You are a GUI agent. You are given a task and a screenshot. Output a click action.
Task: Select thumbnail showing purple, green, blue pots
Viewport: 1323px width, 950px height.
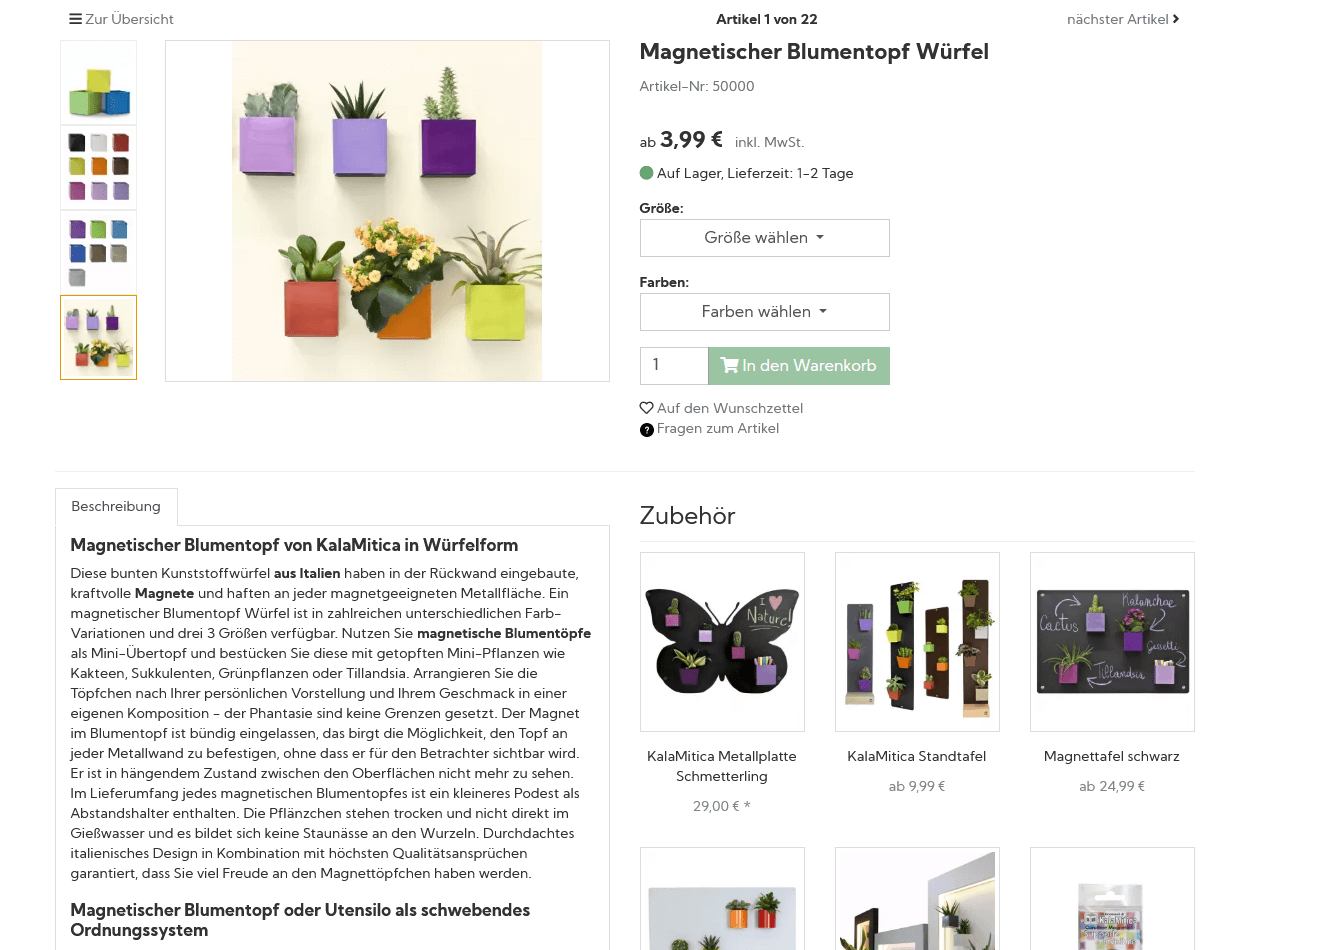tap(98, 252)
